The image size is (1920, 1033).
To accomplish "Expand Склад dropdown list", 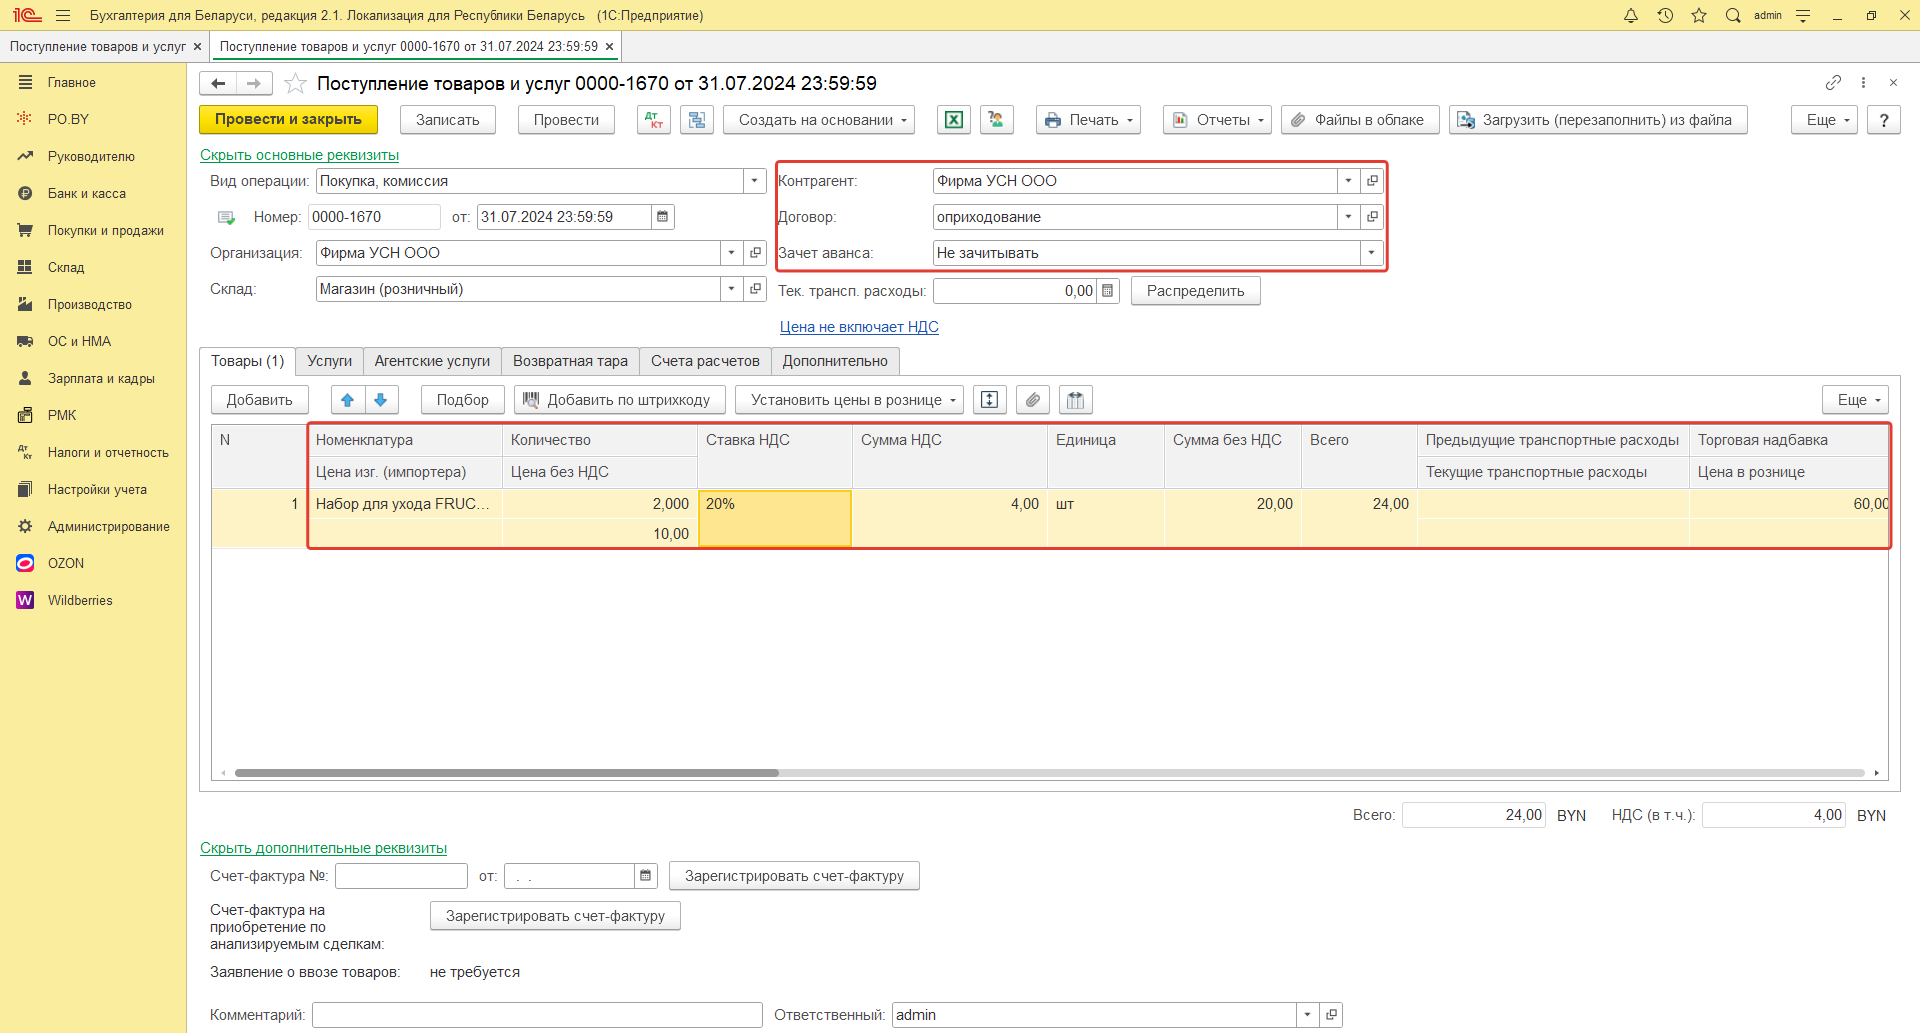I will (x=732, y=289).
